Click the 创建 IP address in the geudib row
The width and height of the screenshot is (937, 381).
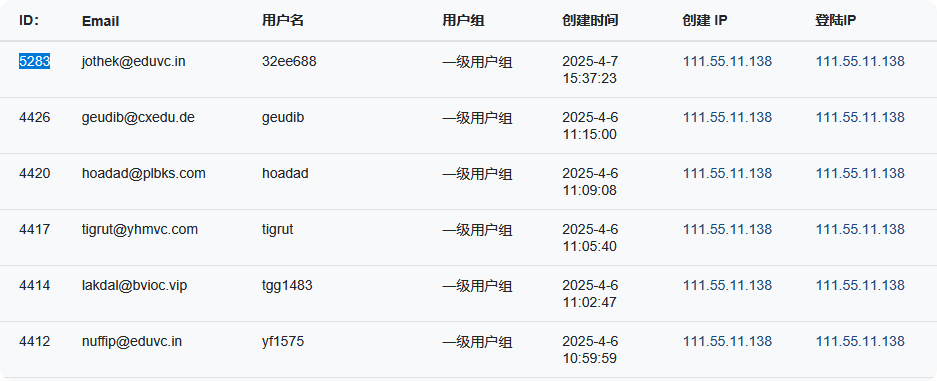click(727, 117)
